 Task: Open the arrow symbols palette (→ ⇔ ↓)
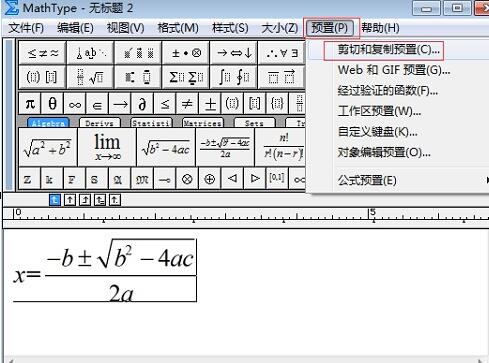tap(234, 53)
